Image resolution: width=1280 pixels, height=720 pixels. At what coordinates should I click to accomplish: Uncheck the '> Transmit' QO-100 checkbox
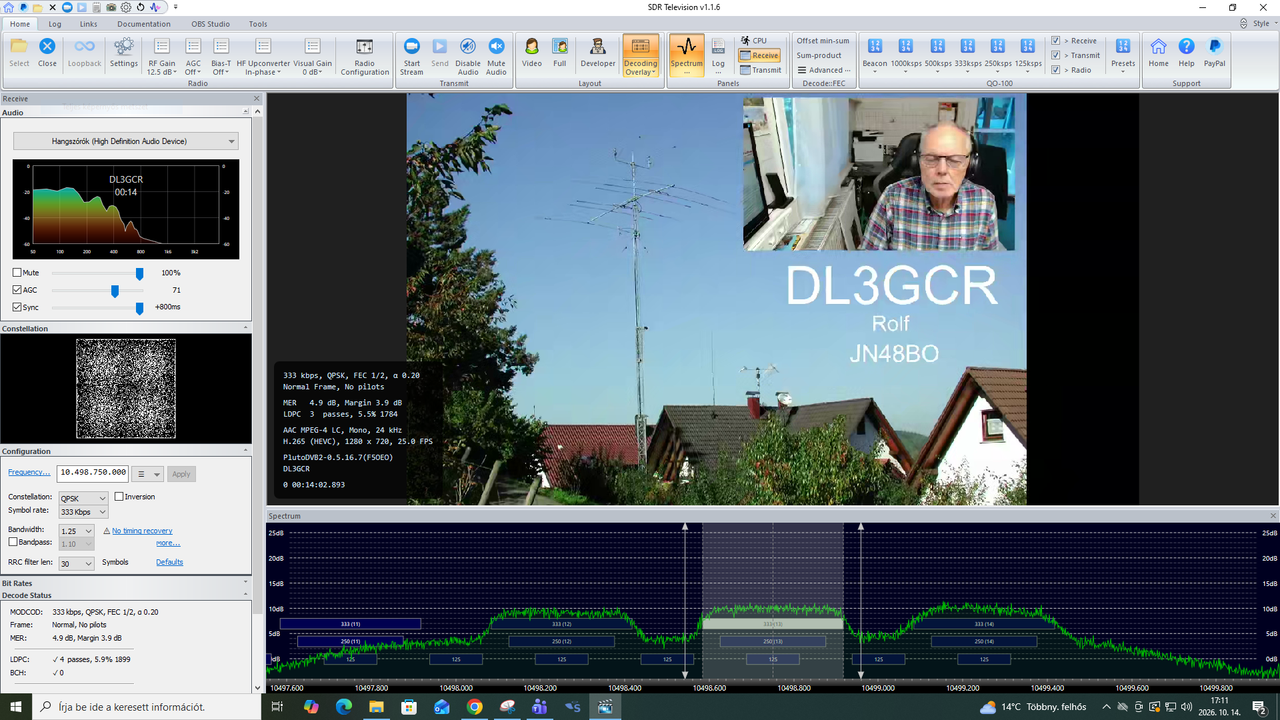pos(1056,55)
